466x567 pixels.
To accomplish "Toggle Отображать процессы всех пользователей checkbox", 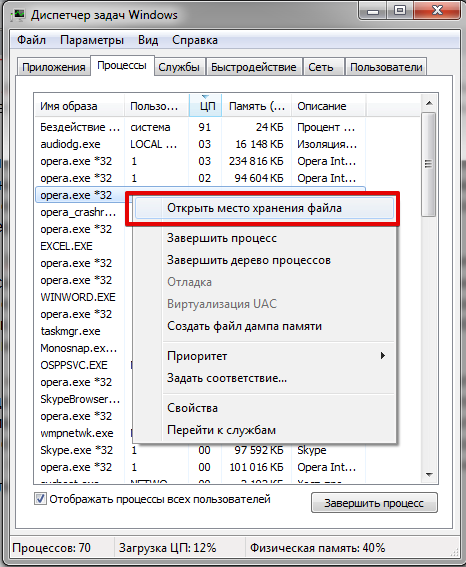I will coord(40,499).
